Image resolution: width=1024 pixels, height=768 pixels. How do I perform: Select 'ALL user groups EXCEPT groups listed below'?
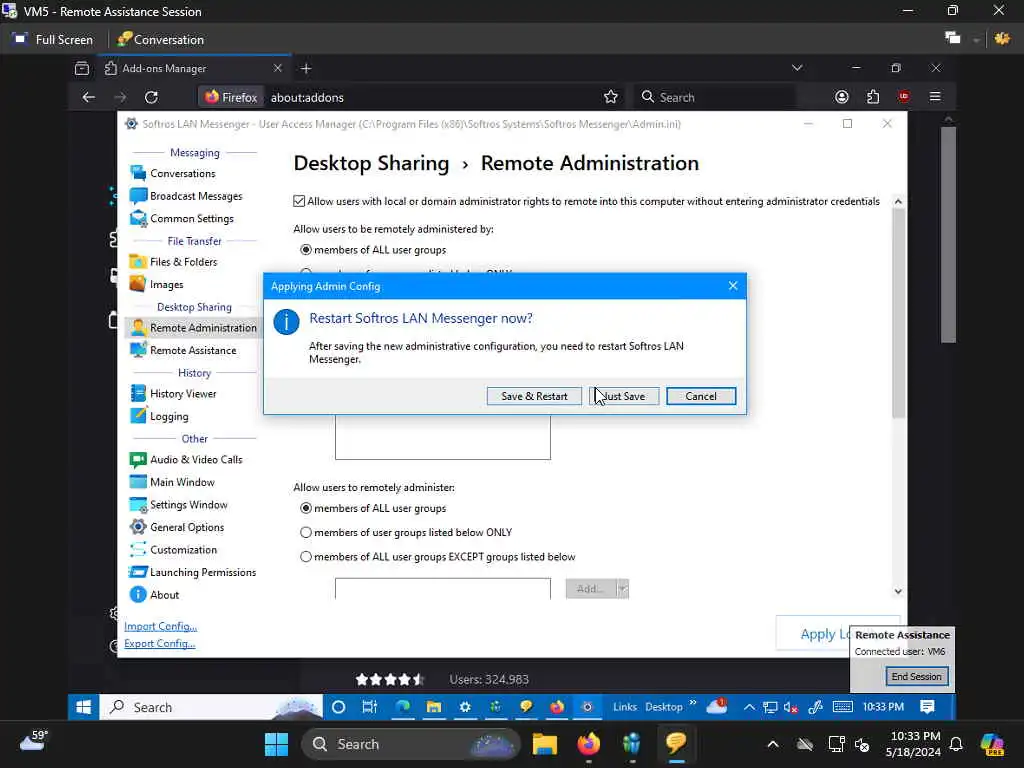(x=306, y=557)
